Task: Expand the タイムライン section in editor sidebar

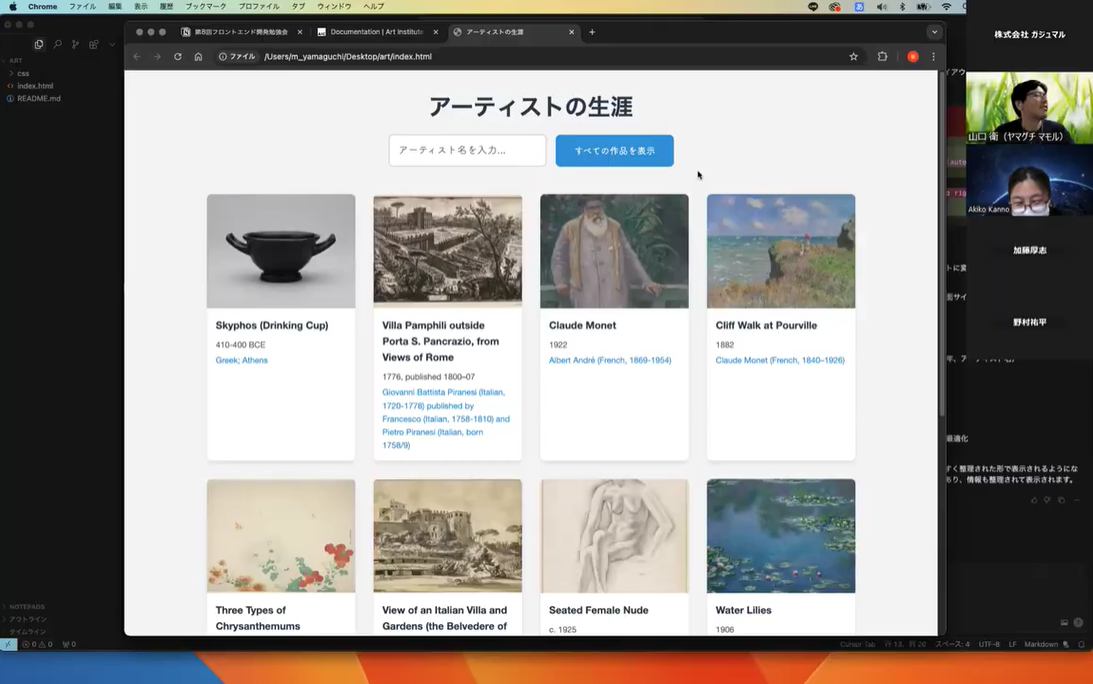Action: tap(28, 632)
